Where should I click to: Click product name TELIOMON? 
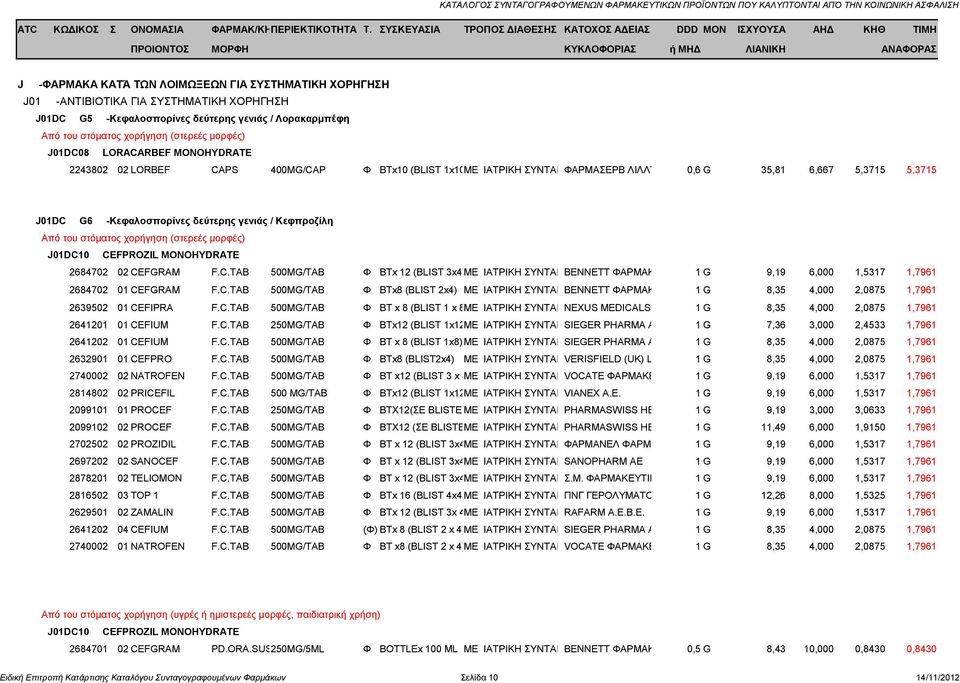tap(156, 479)
